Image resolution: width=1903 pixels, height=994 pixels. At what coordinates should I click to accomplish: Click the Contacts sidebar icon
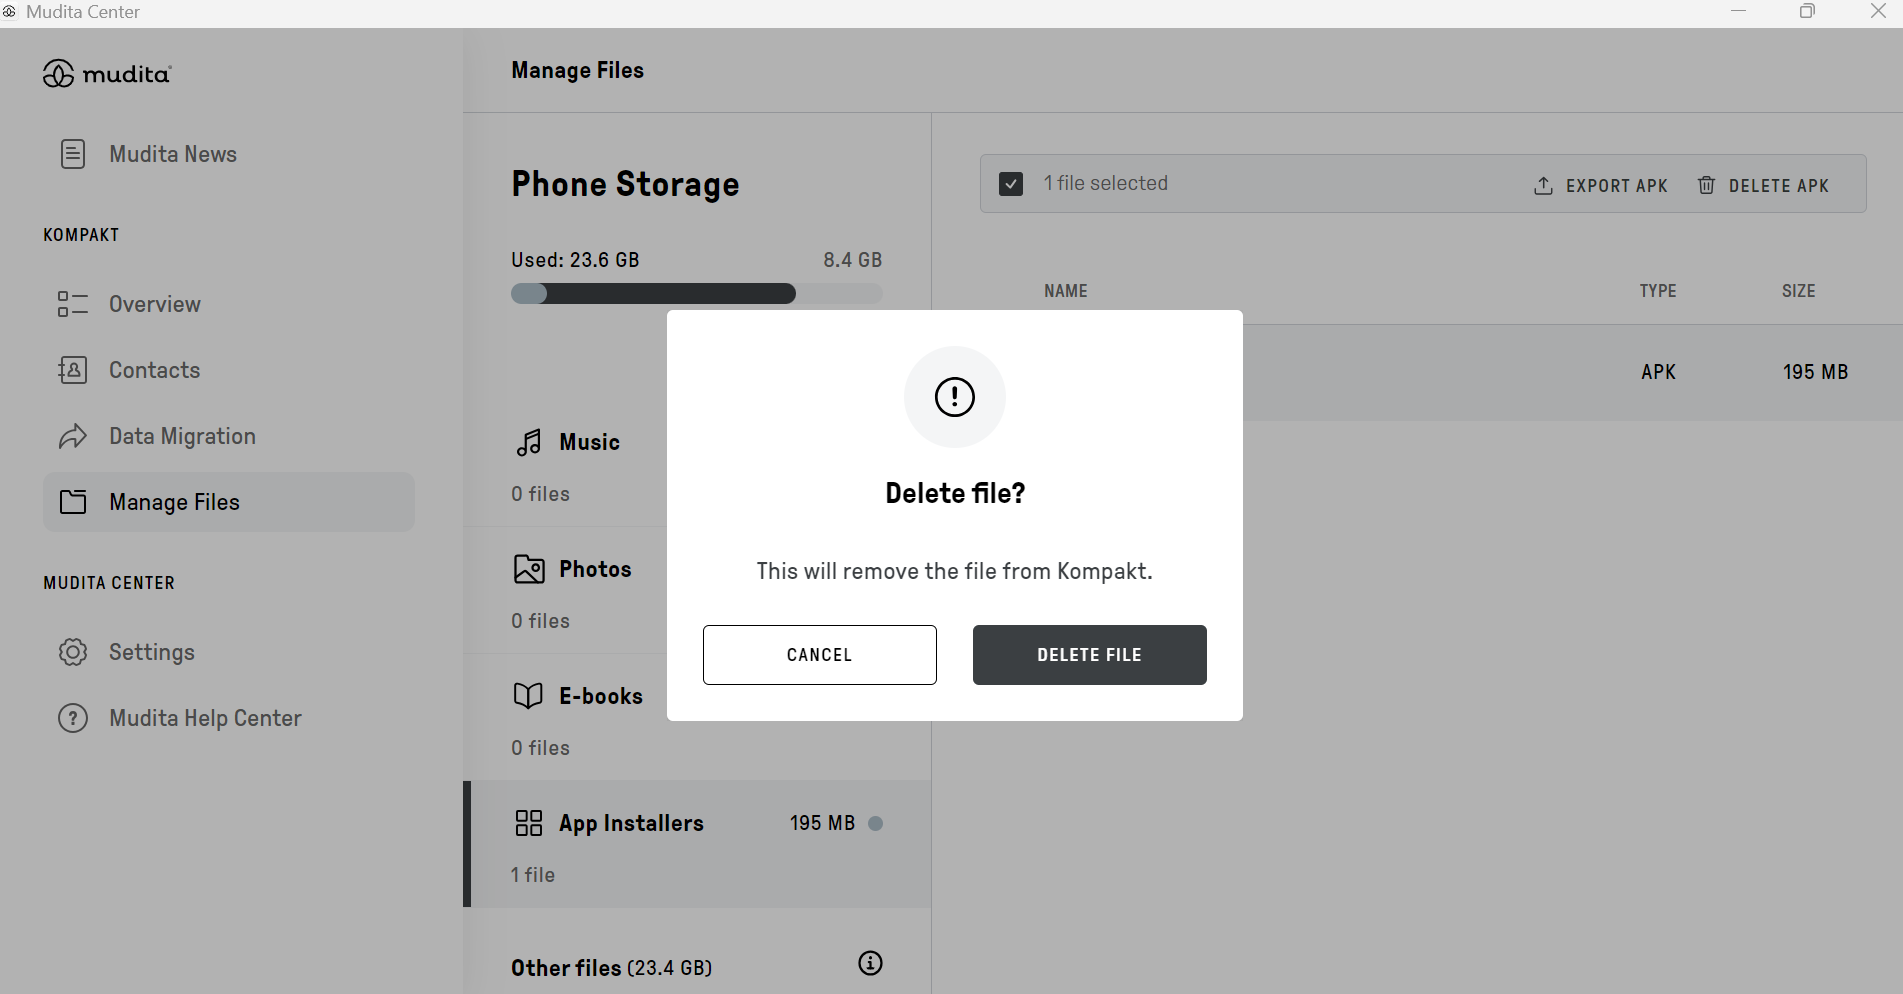tap(73, 370)
